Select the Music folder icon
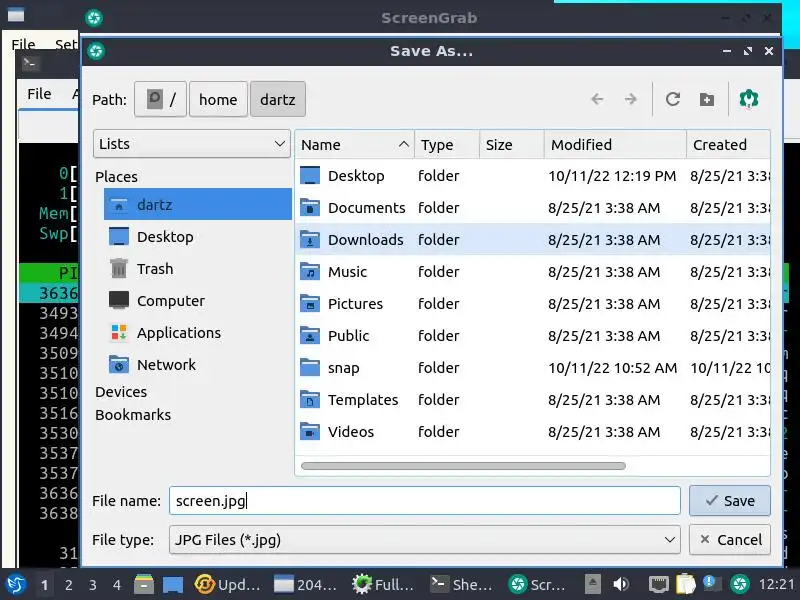Image resolution: width=800 pixels, height=600 pixels. [x=310, y=272]
